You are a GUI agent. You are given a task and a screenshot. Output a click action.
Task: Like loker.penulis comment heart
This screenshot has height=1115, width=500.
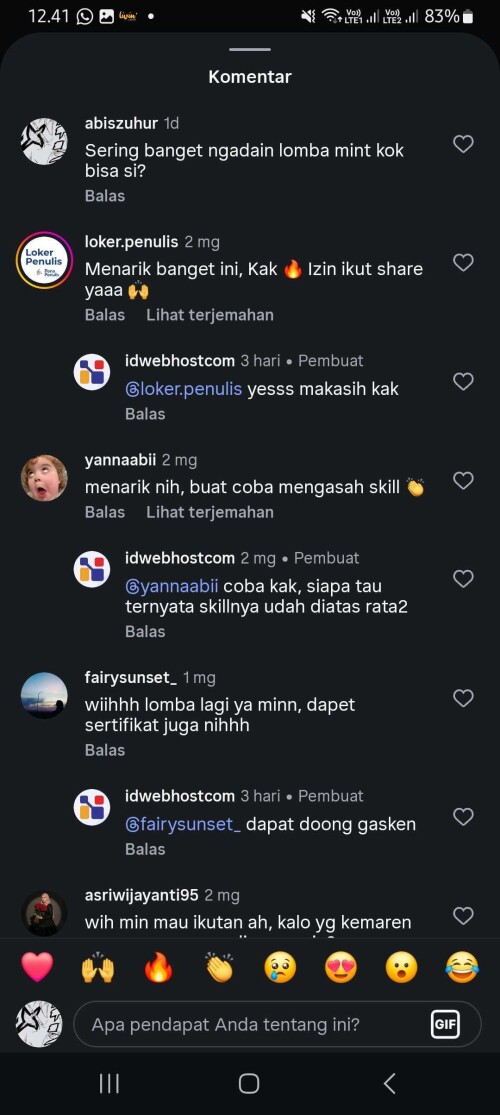coord(463,262)
